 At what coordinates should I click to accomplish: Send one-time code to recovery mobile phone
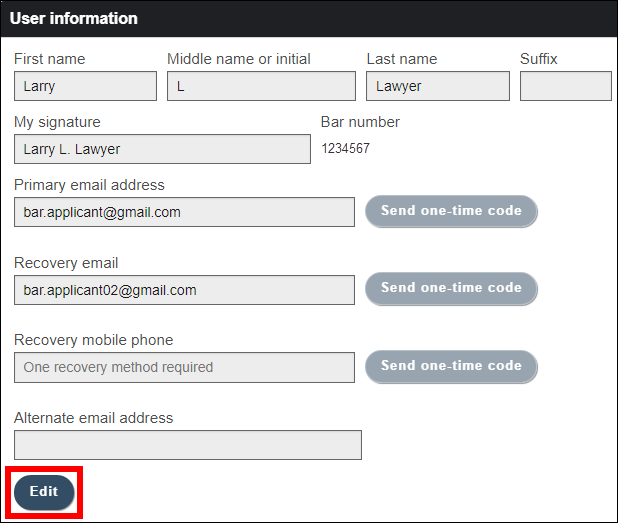pyautogui.click(x=451, y=366)
